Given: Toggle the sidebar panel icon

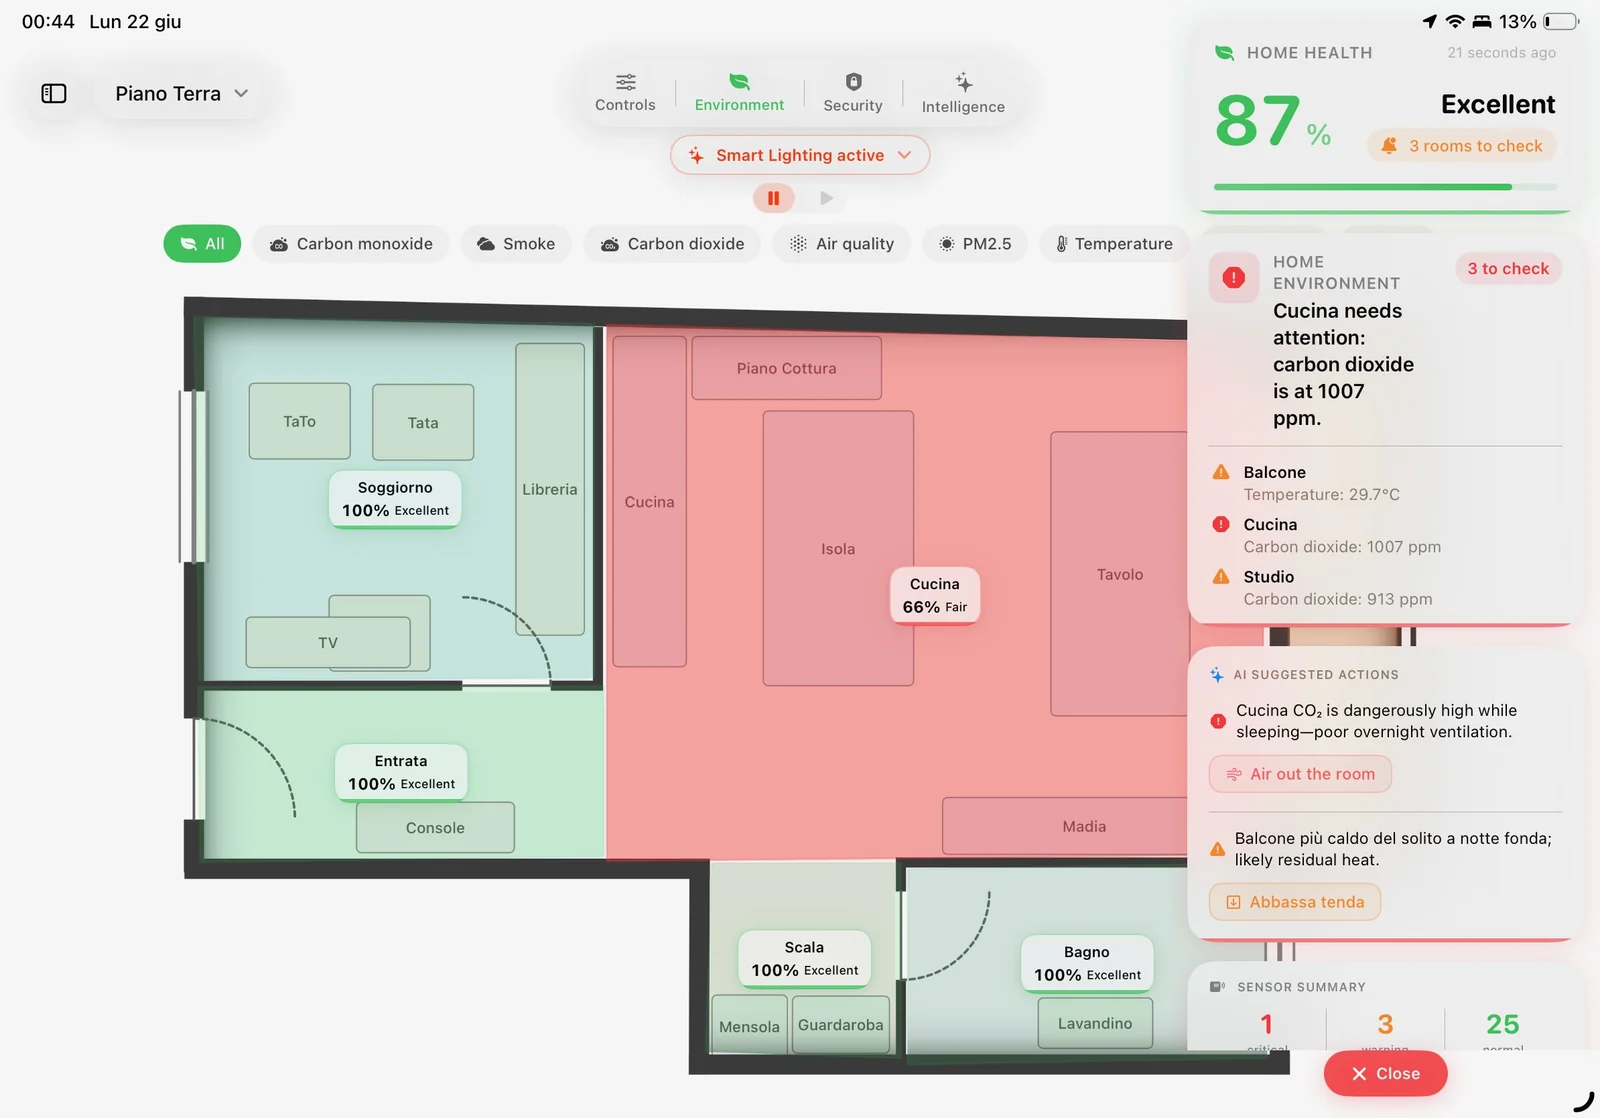Looking at the screenshot, I should [x=54, y=93].
